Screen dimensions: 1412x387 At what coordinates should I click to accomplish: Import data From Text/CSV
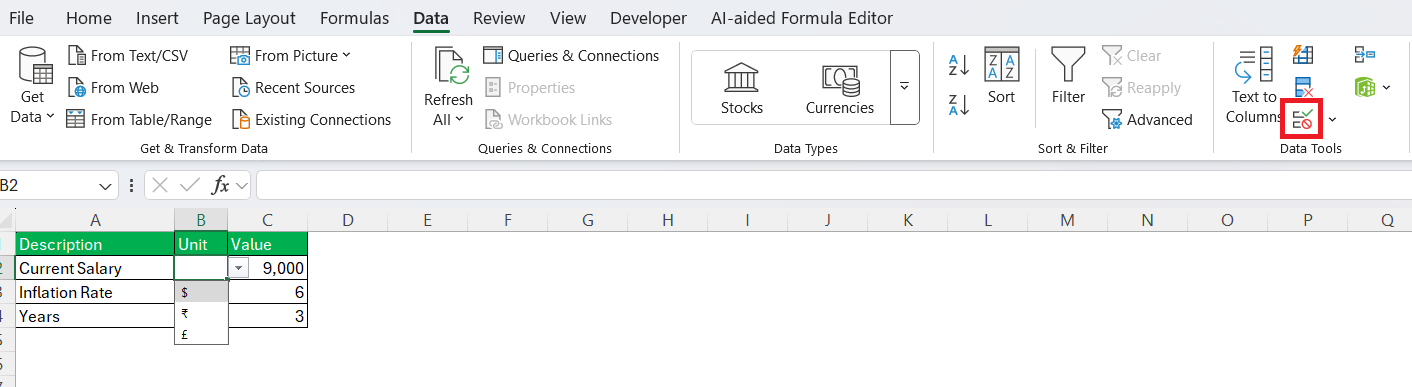[x=127, y=56]
